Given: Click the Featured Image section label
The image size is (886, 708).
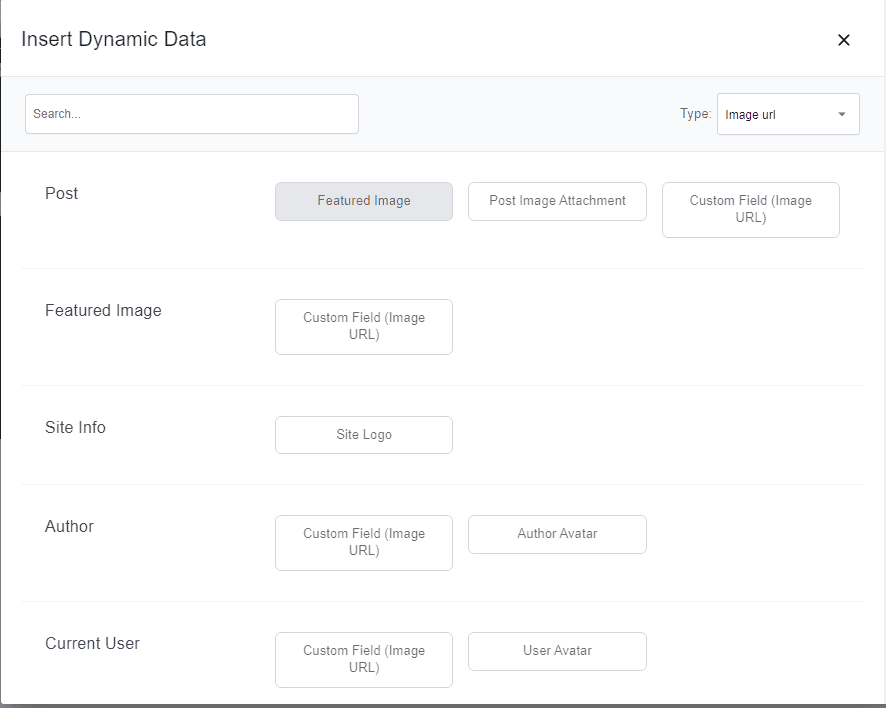Looking at the screenshot, I should click(x=103, y=310).
